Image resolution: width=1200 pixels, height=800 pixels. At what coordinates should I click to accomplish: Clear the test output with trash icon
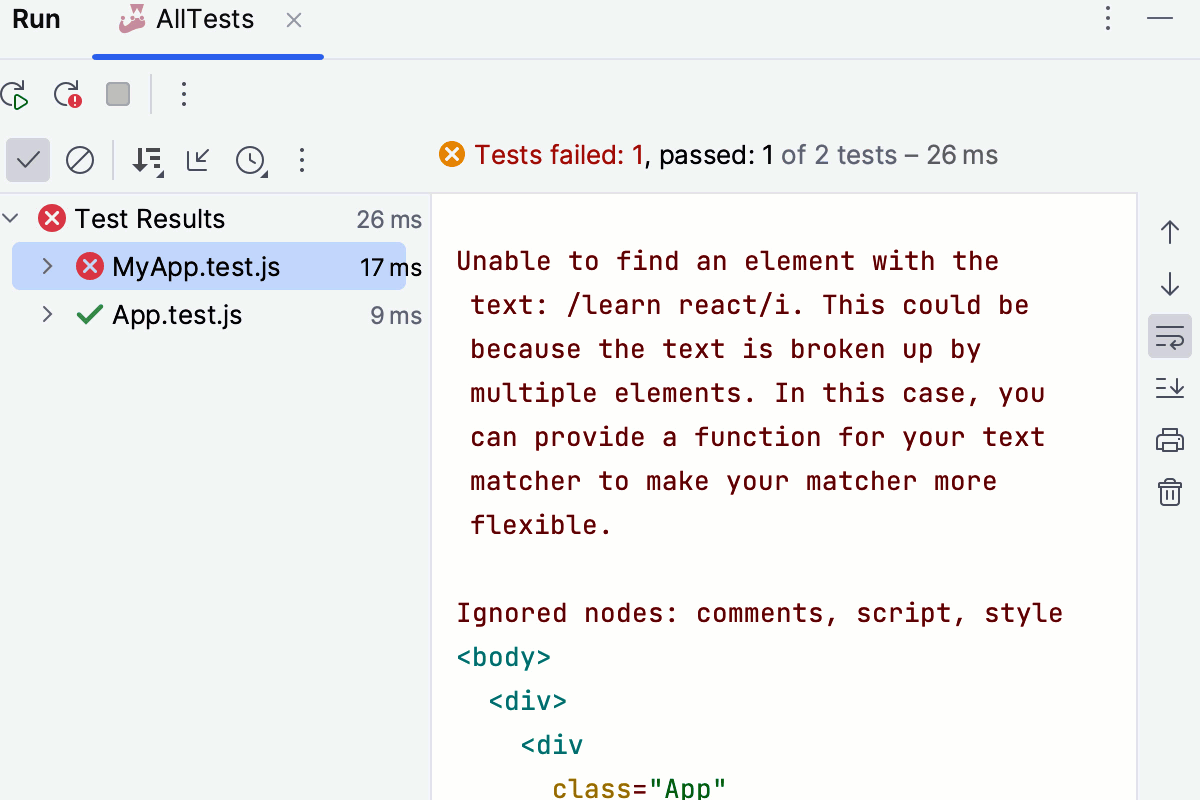(x=1169, y=492)
